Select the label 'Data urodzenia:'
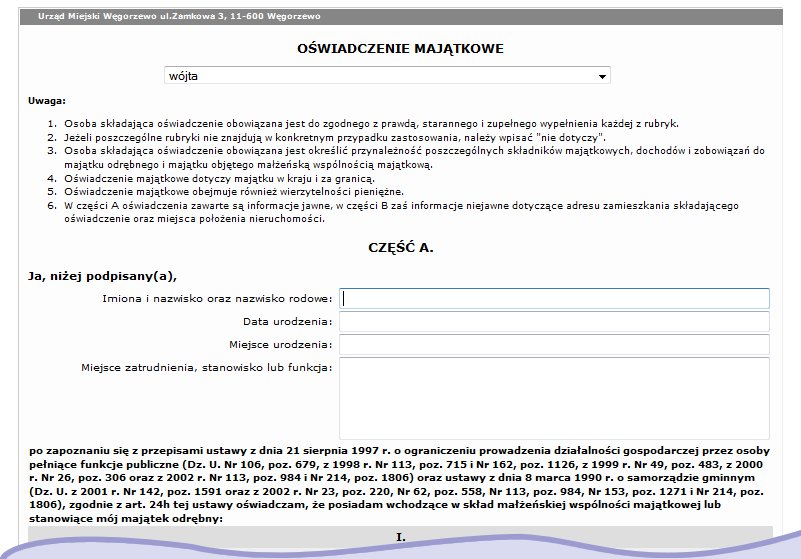Screen dimensions: 801x559 tap(288, 321)
